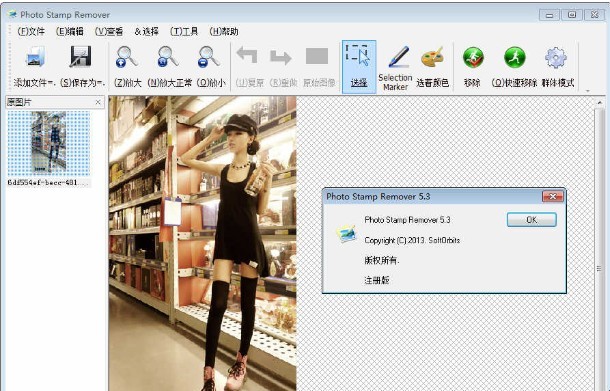
Task: Close the Photo Stamp Remover 5.3 dialog
Action: [552, 196]
